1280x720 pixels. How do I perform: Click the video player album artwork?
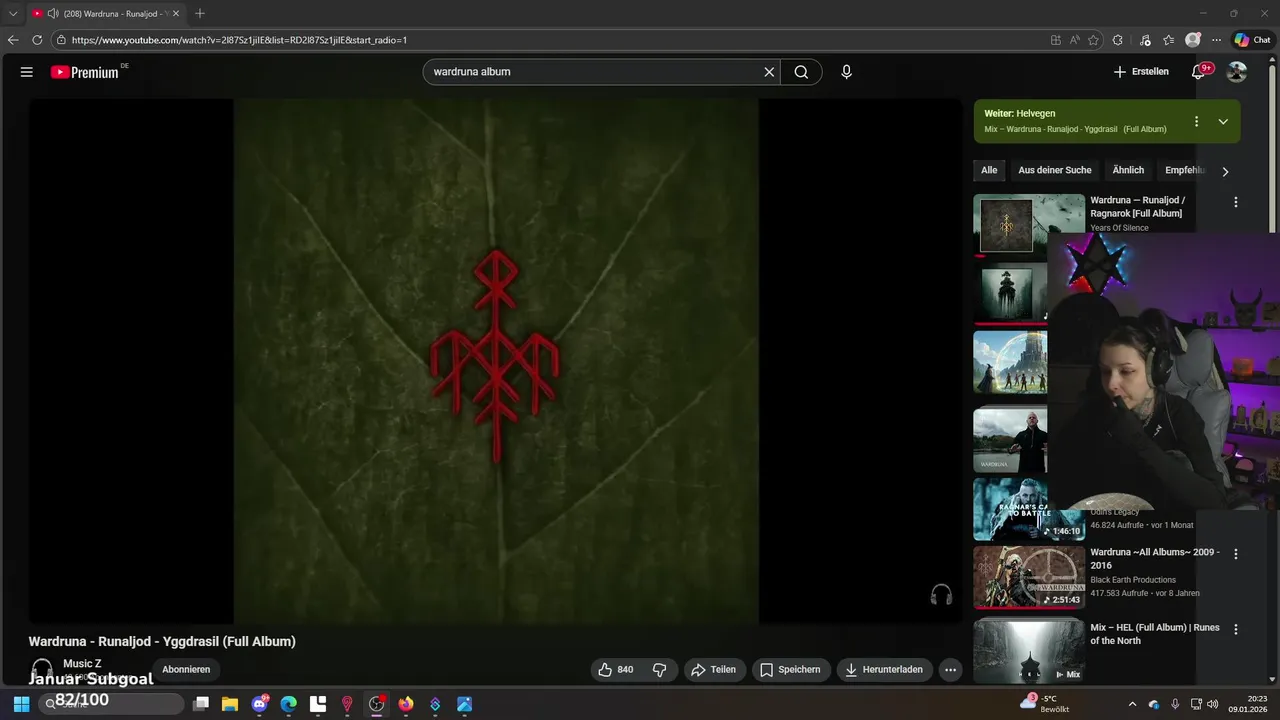[x=496, y=360]
